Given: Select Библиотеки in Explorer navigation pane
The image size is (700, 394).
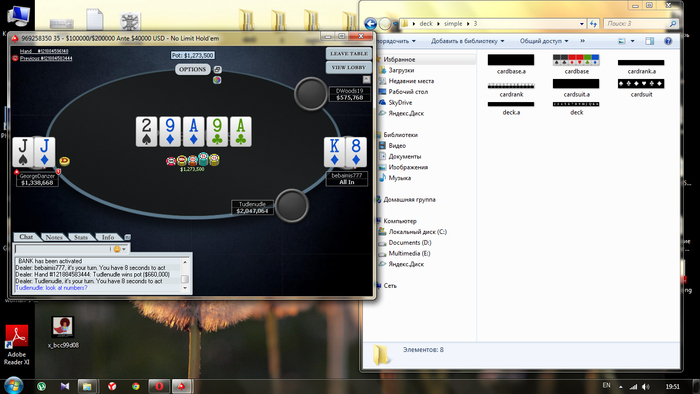Looking at the screenshot, I should 400,135.
